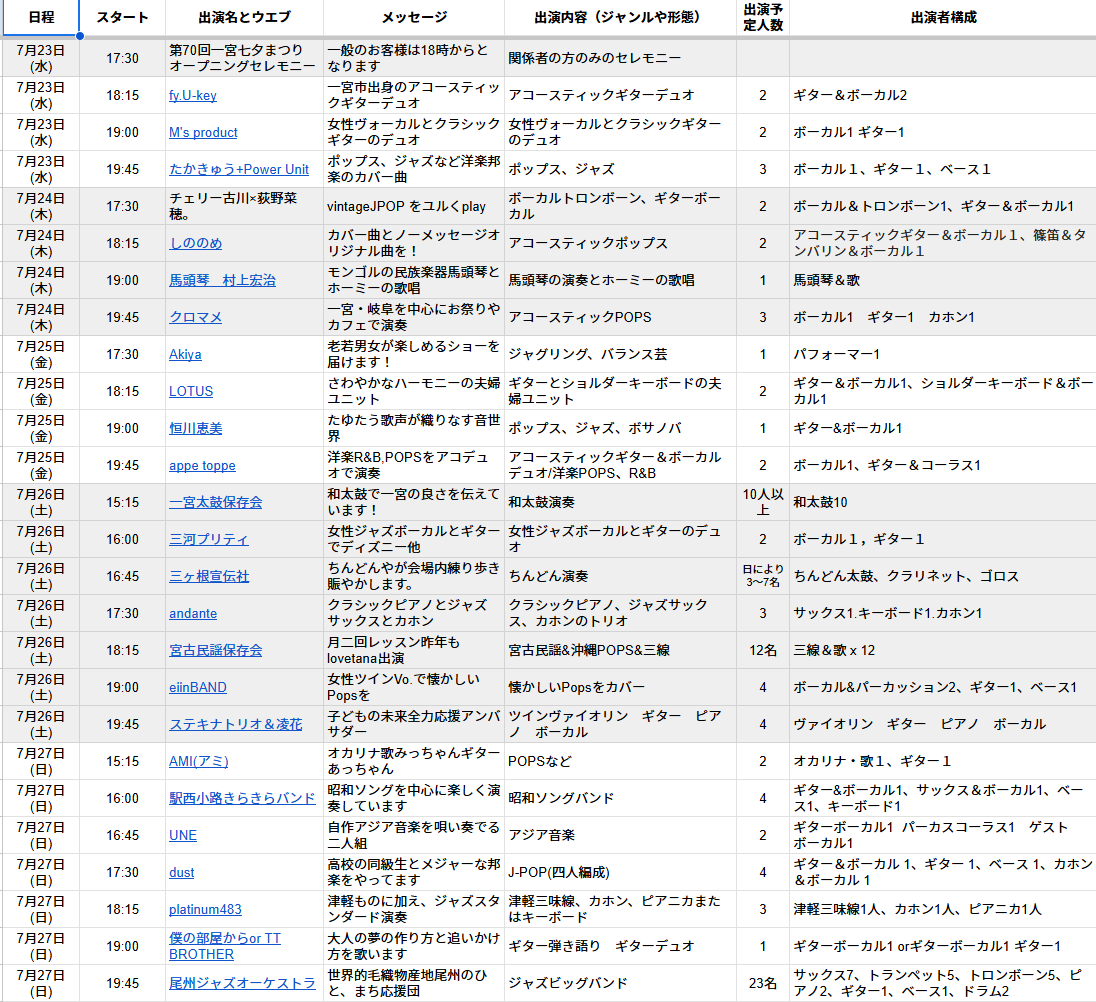The image size is (1096, 1002).
Task: Open the 宮古民謡保存会 link
Action: tap(215, 651)
